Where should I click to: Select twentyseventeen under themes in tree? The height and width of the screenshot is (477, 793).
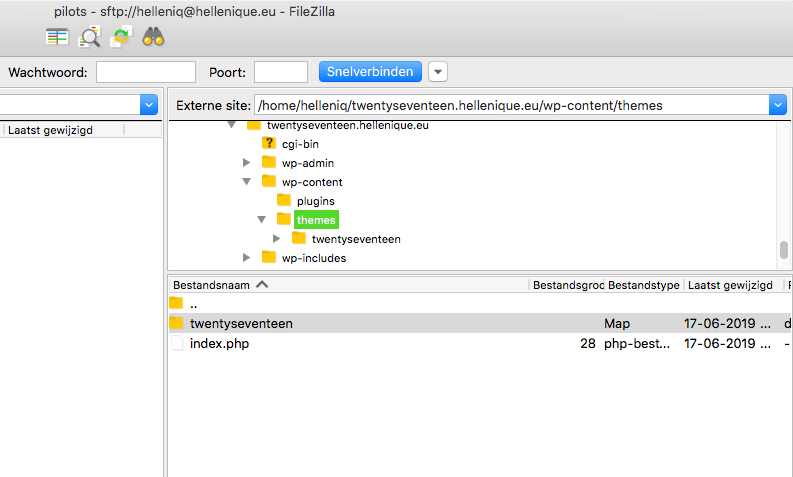[356, 239]
